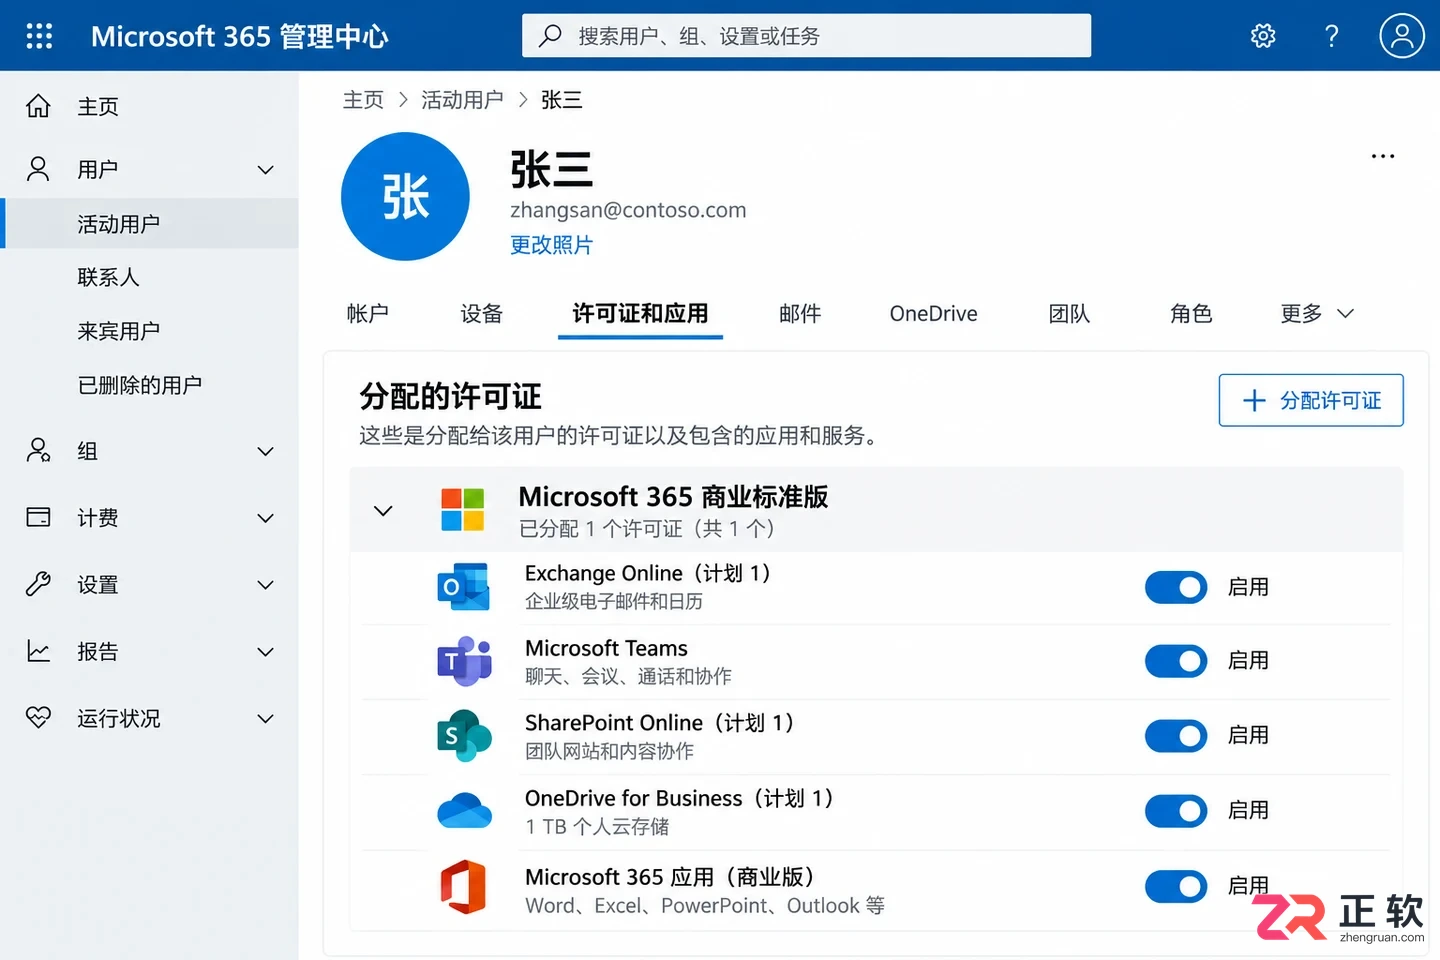Select the 许可证和应用 tab

(x=640, y=313)
